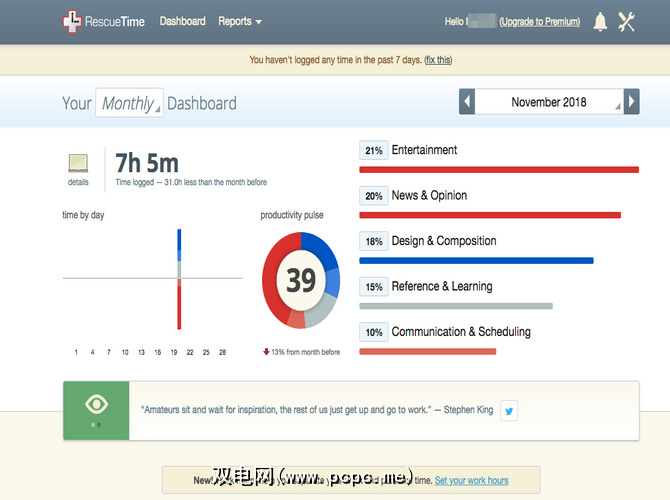Click the laptop details icon

point(78,163)
